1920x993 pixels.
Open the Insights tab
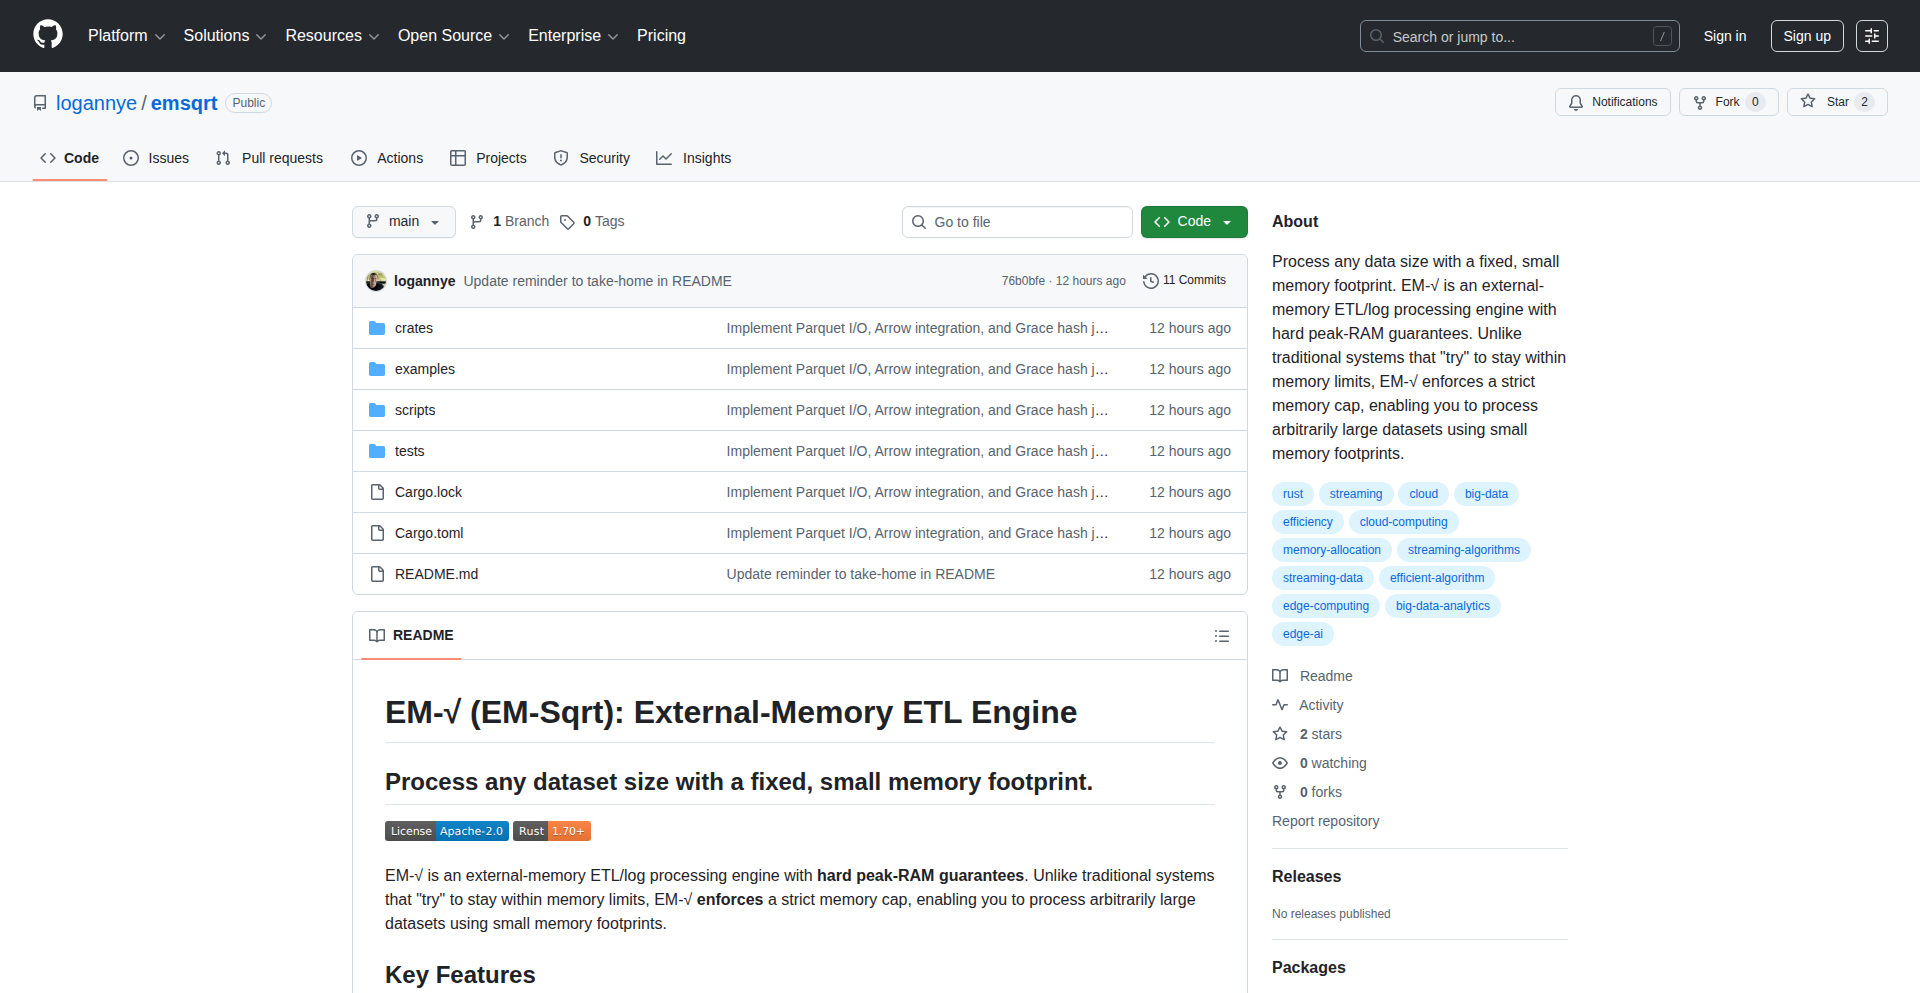pyautogui.click(x=694, y=158)
